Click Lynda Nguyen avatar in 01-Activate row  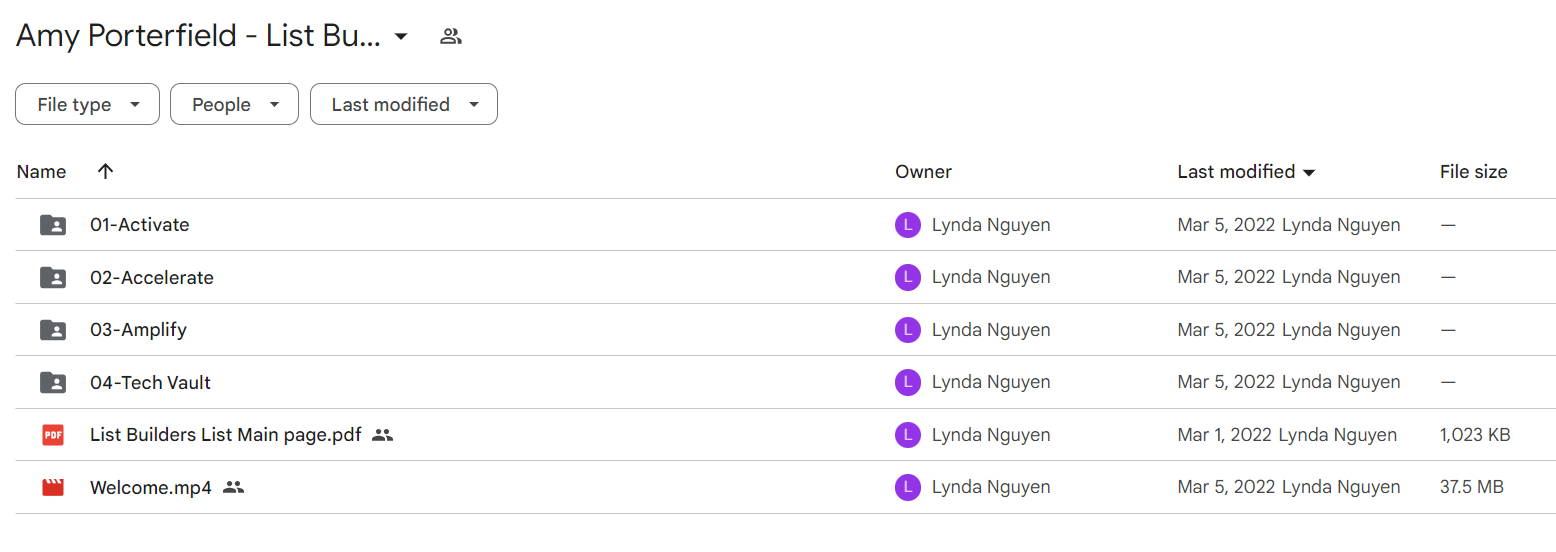[x=907, y=225]
